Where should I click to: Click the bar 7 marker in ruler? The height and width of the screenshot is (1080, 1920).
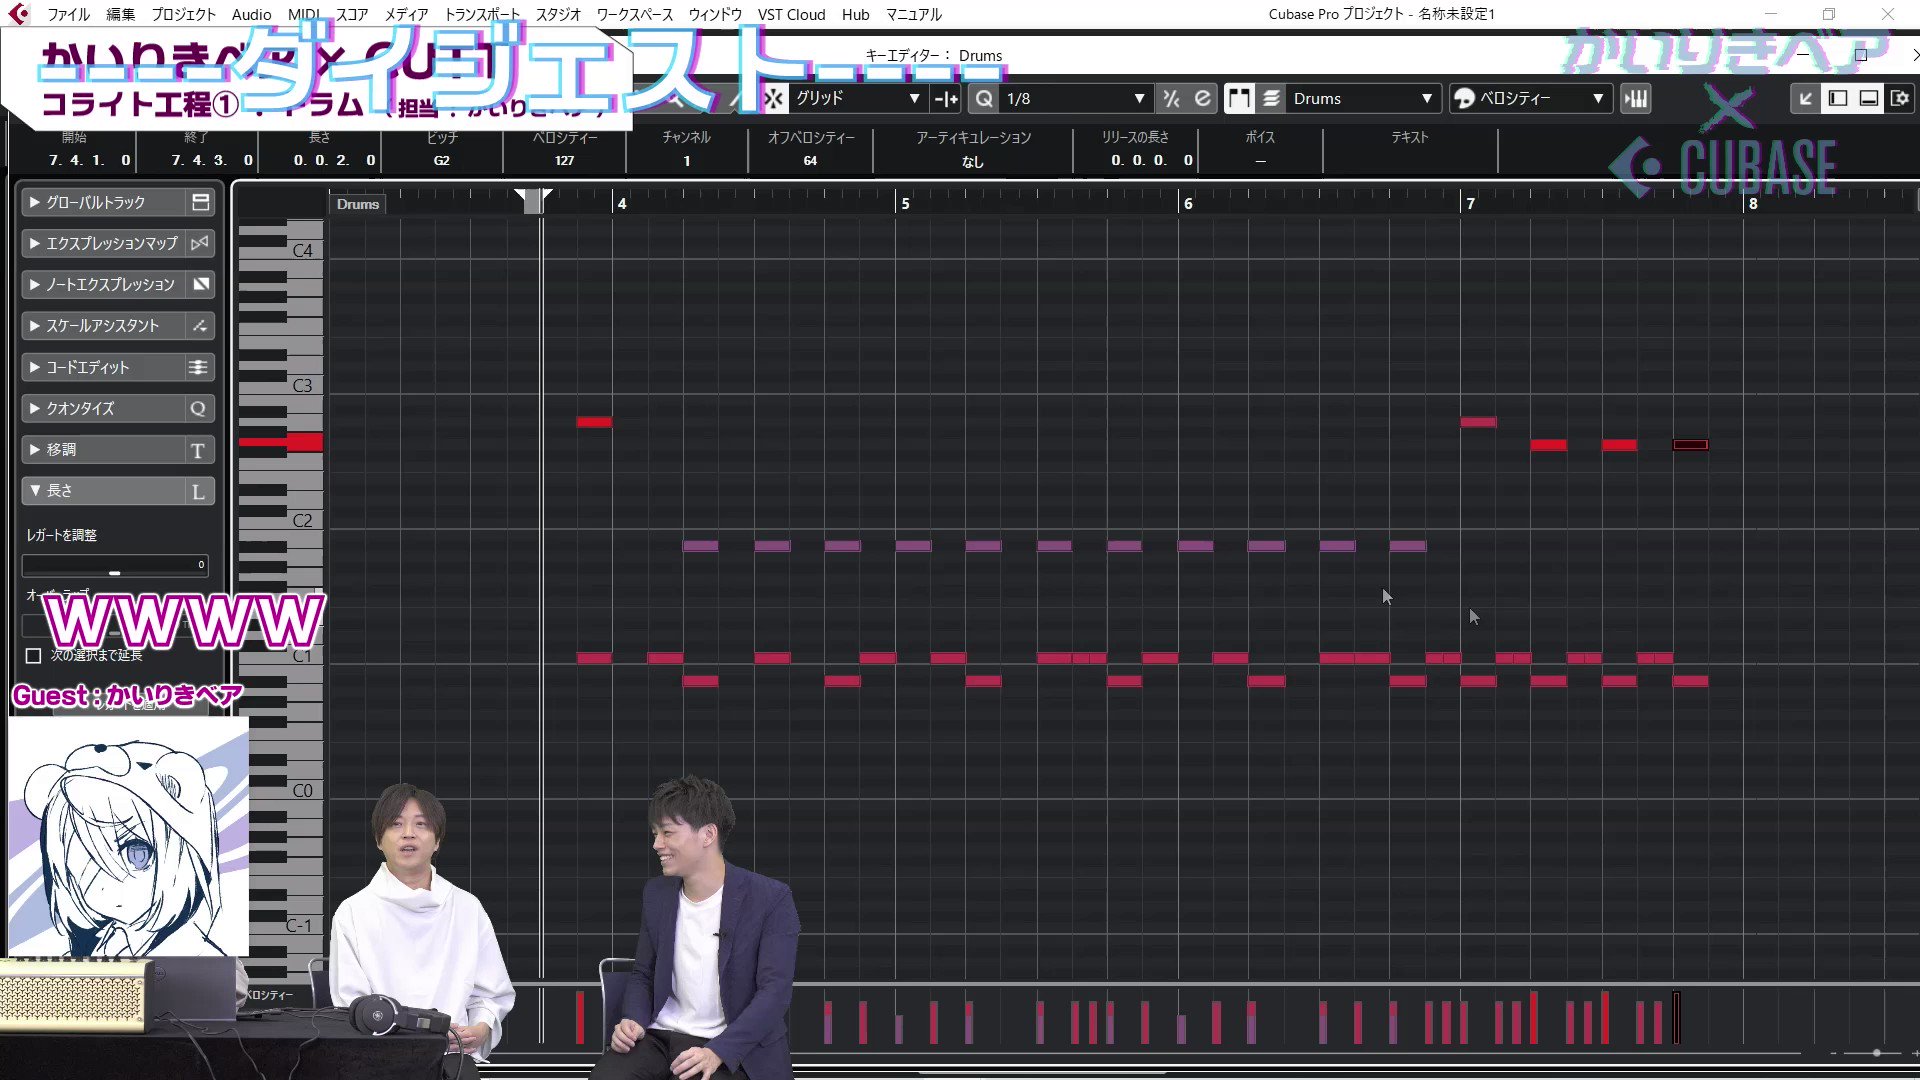pos(1470,203)
